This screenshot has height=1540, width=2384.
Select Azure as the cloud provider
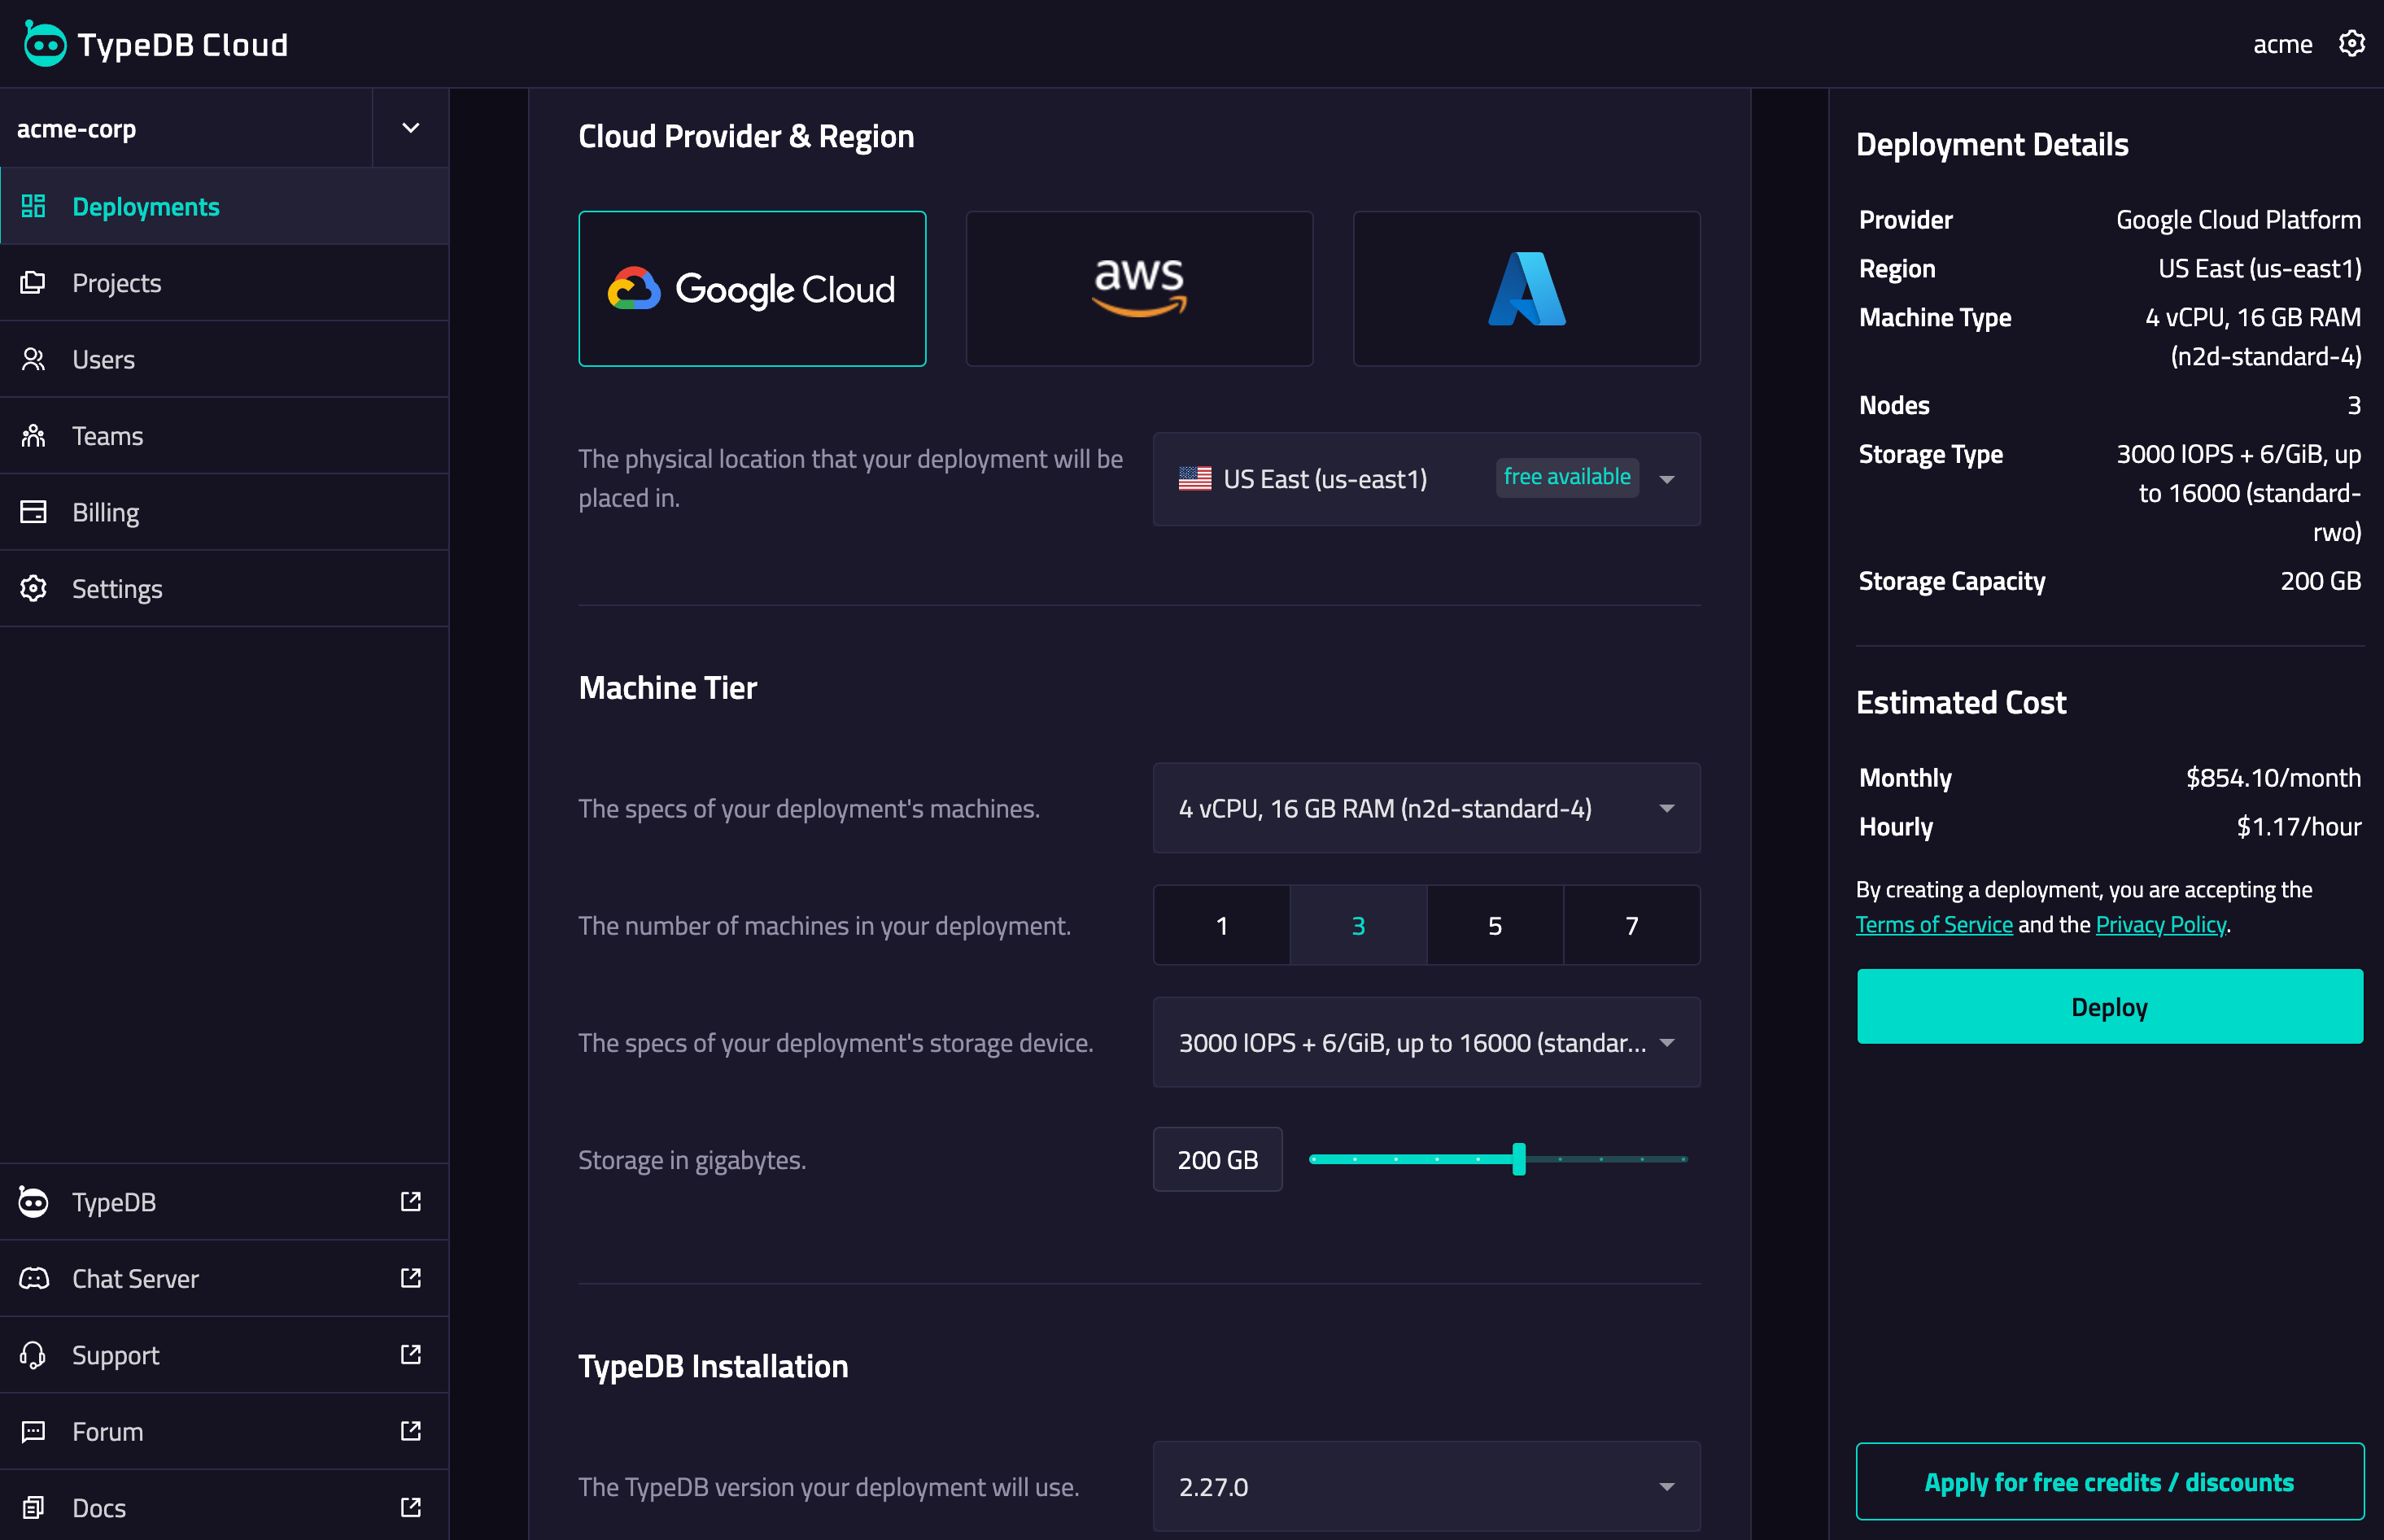[x=1526, y=288]
